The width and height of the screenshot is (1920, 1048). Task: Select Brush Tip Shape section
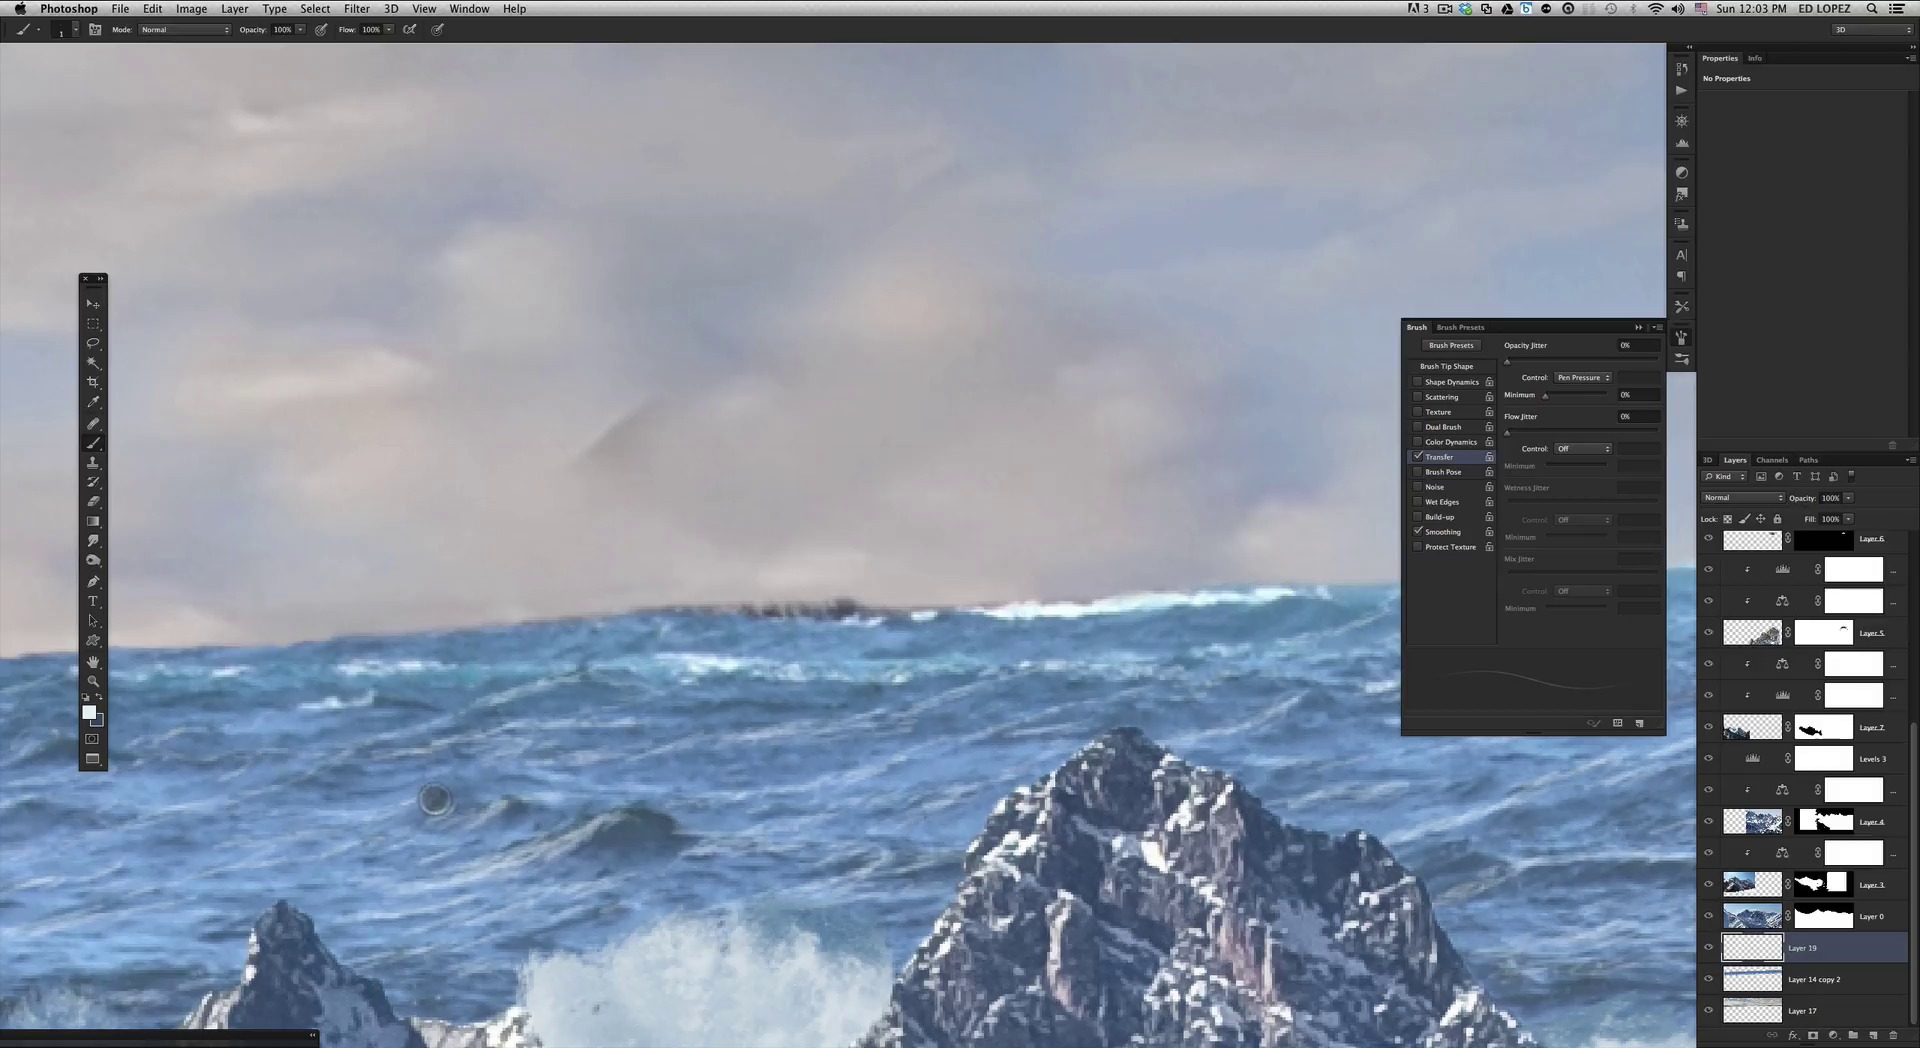[x=1446, y=367]
